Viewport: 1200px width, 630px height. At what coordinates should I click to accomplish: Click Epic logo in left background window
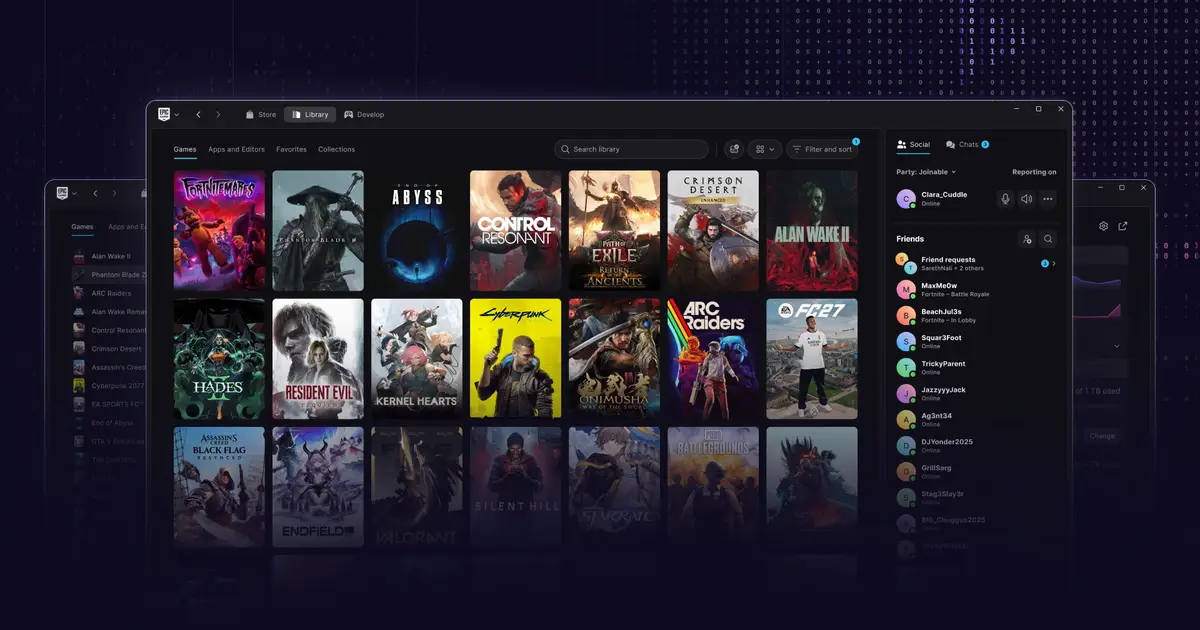point(62,193)
